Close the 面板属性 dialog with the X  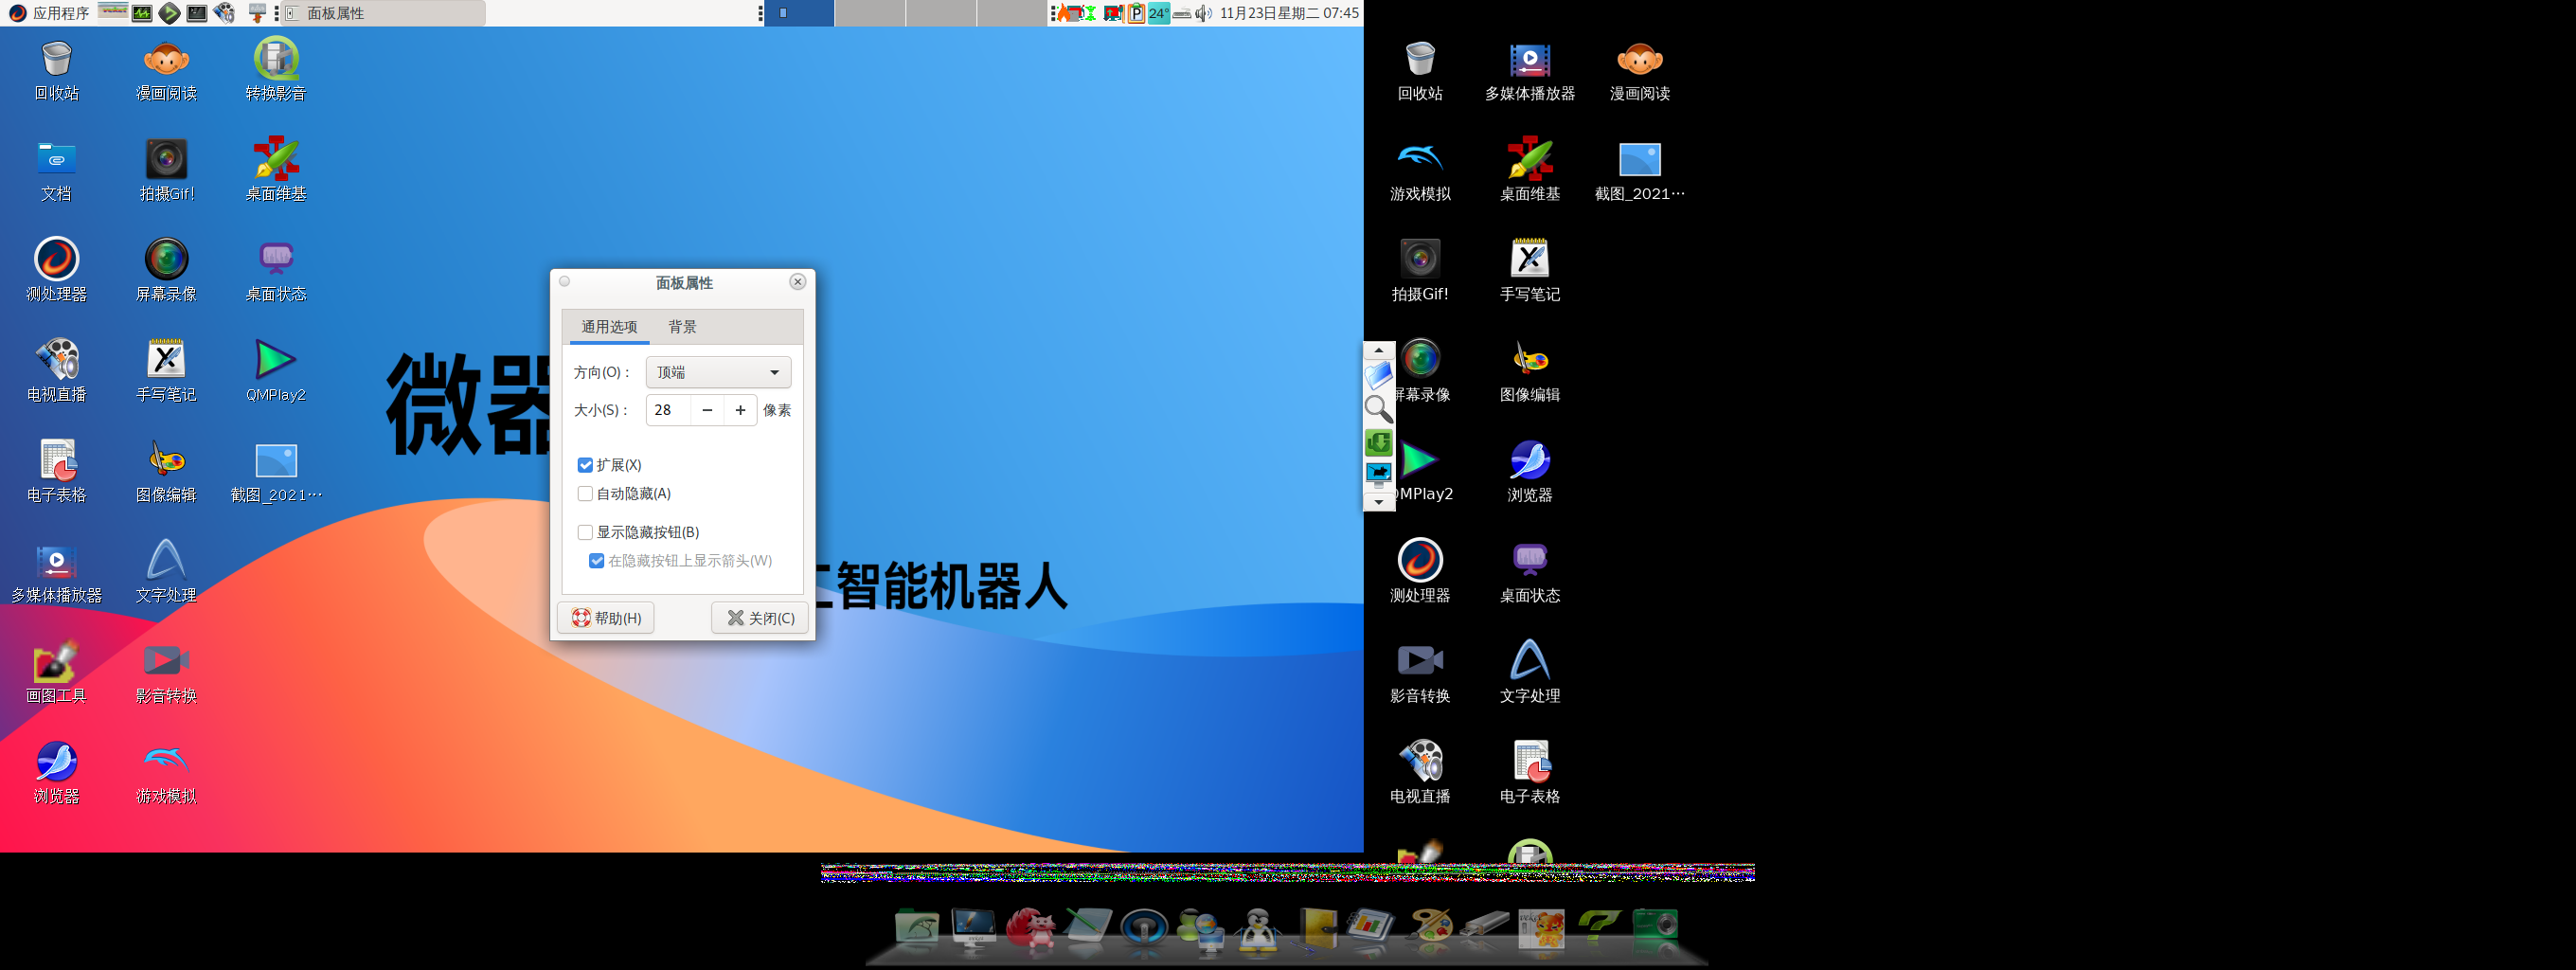pyautogui.click(x=797, y=282)
